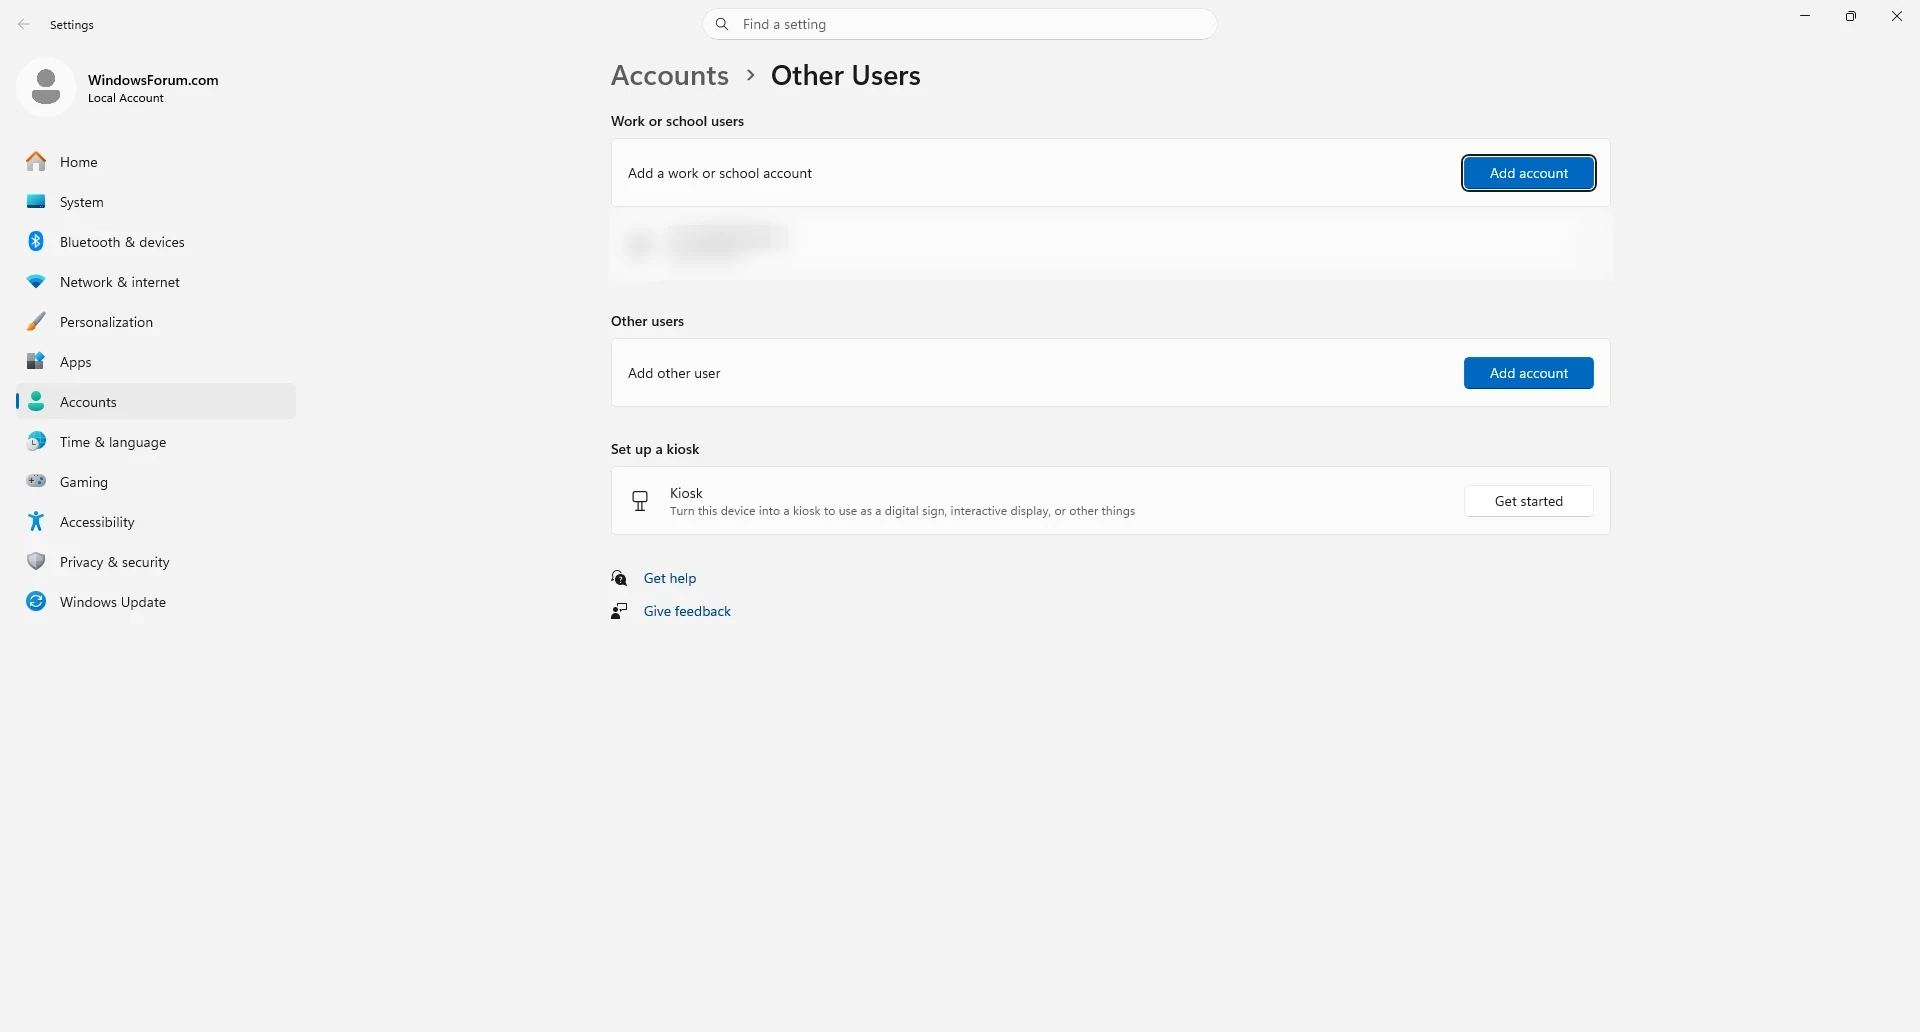
Task: Open Bluetooth & devices label
Action: coord(122,242)
